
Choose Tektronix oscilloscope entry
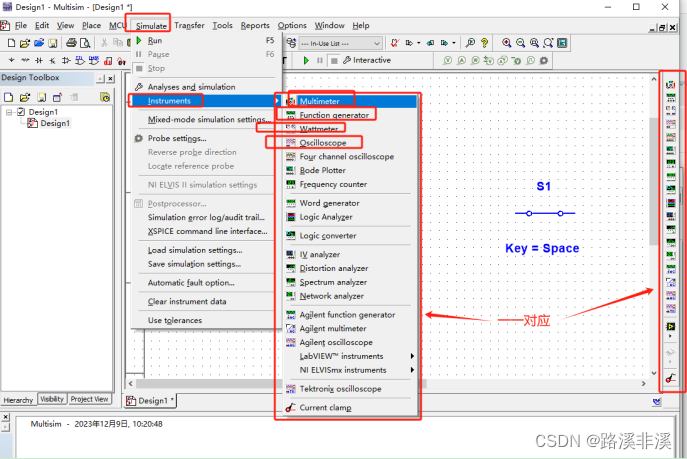tap(350, 389)
